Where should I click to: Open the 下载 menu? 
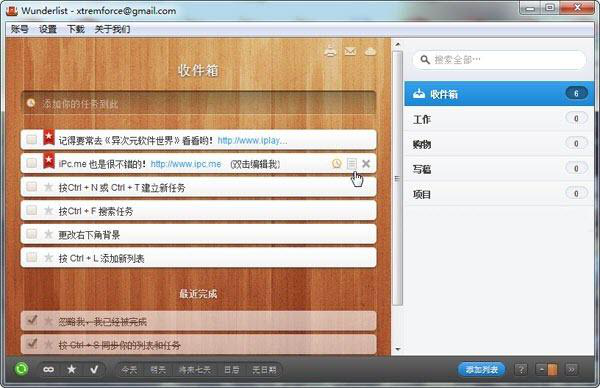pyautogui.click(x=76, y=29)
